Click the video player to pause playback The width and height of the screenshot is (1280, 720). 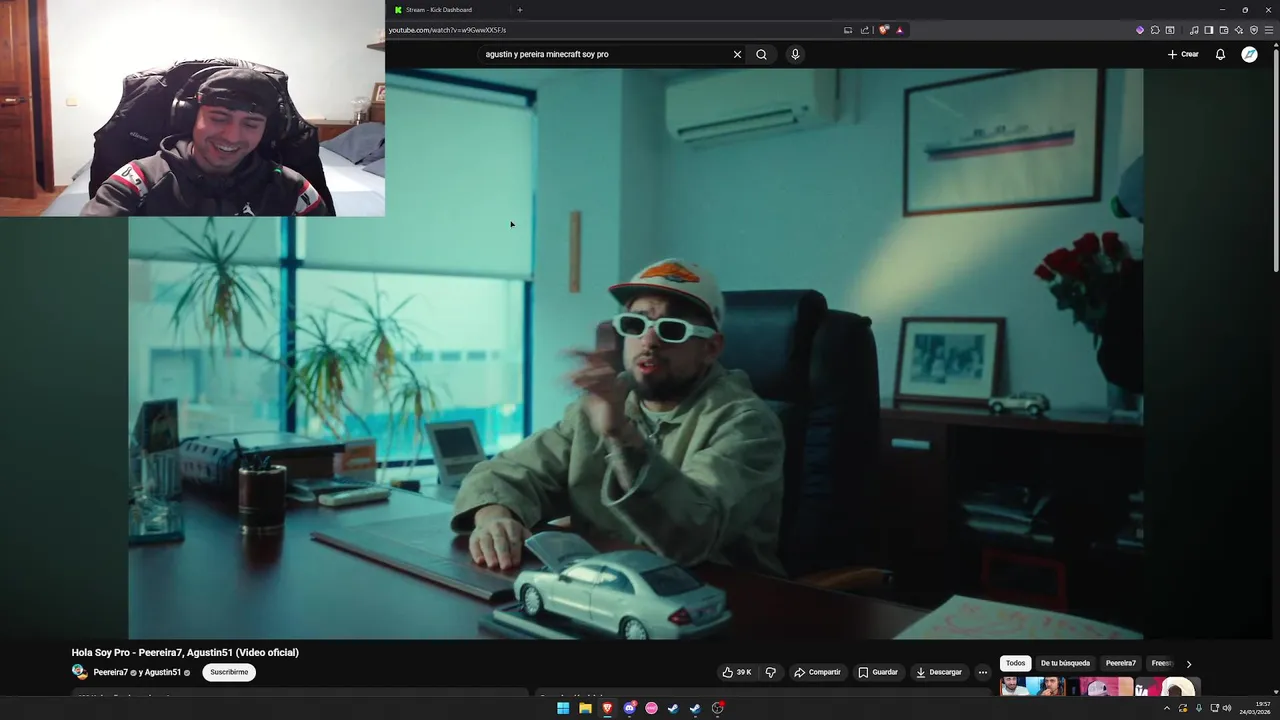pyautogui.click(x=635, y=353)
